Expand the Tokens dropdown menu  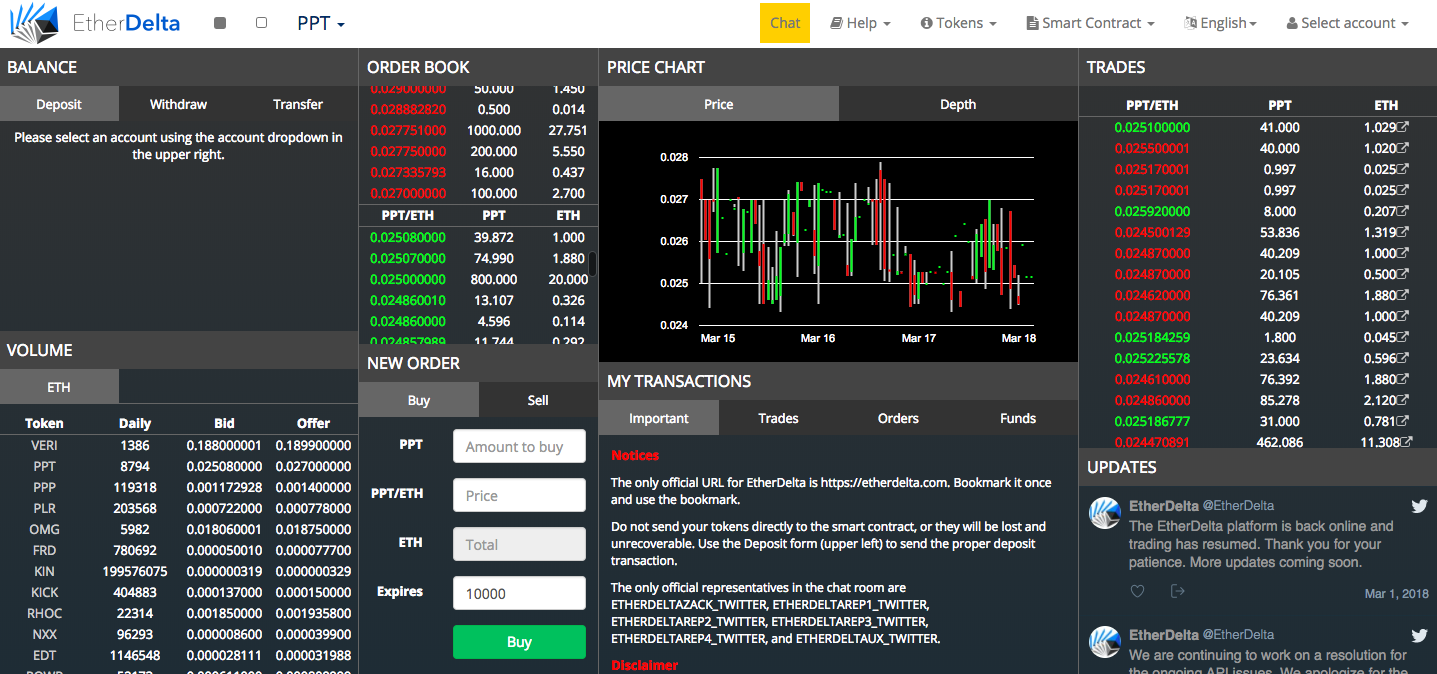958,23
